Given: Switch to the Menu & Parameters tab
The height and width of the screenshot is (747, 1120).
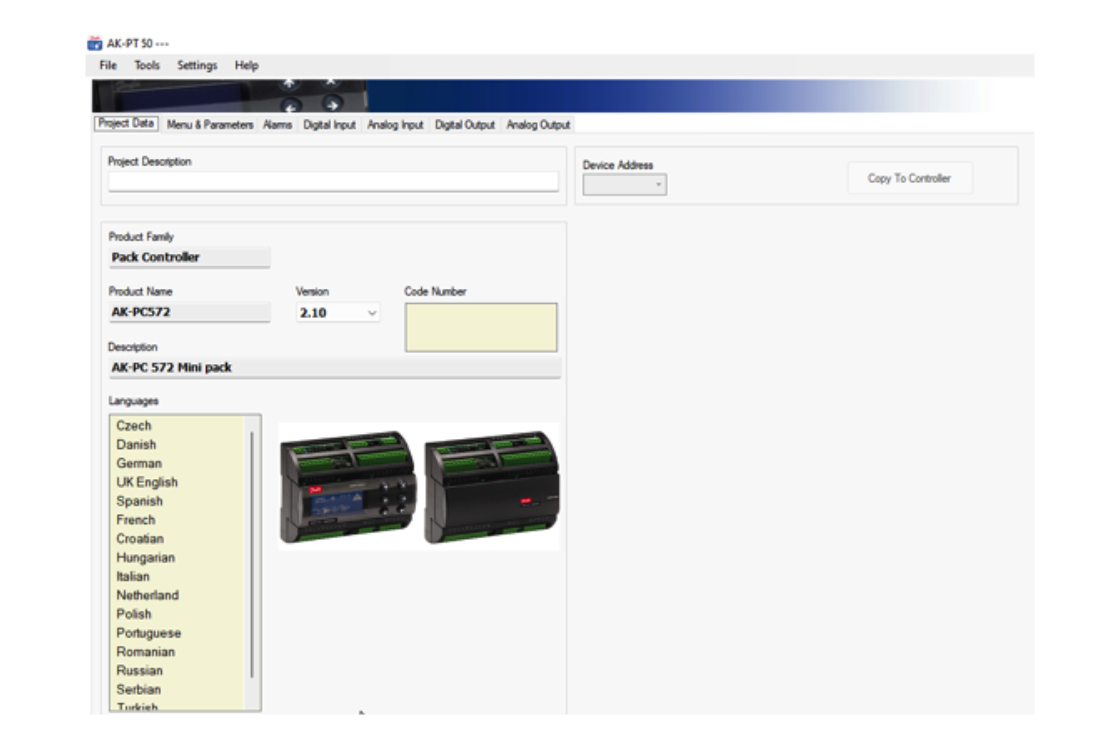Looking at the screenshot, I should click(x=210, y=125).
